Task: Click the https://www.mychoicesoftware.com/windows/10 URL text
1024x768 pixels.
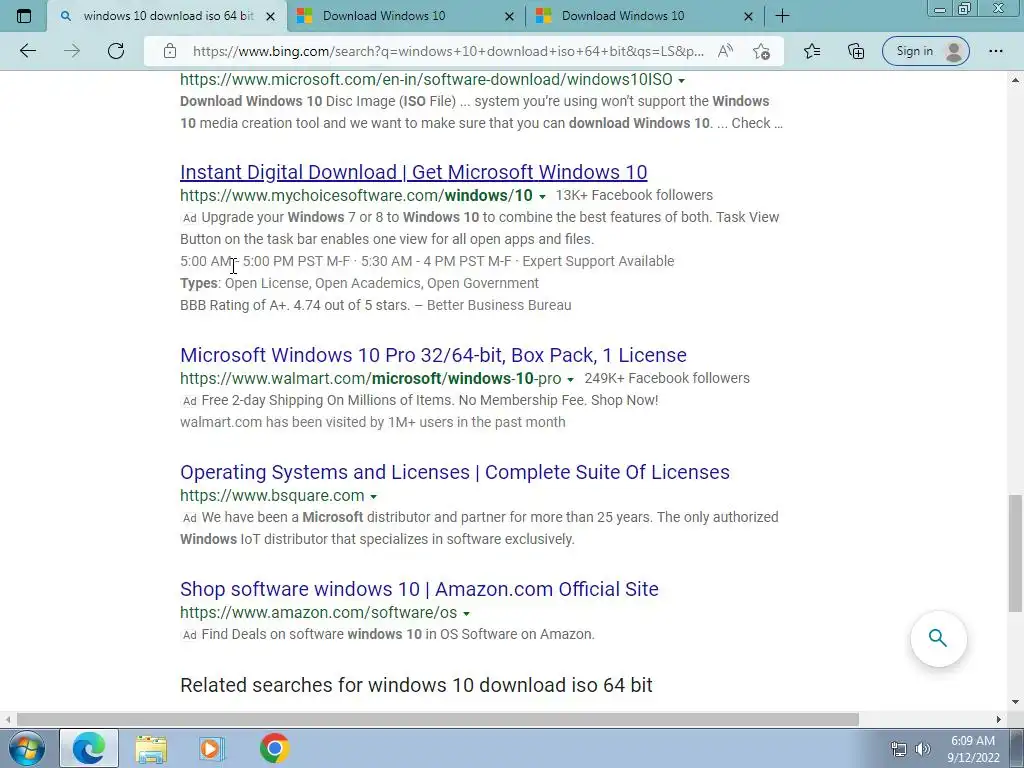Action: [357, 195]
